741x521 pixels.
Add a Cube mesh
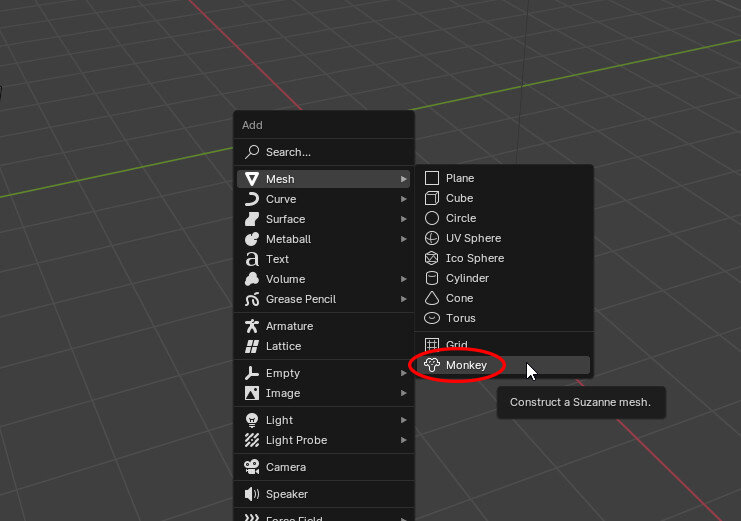pyautogui.click(x=504, y=198)
